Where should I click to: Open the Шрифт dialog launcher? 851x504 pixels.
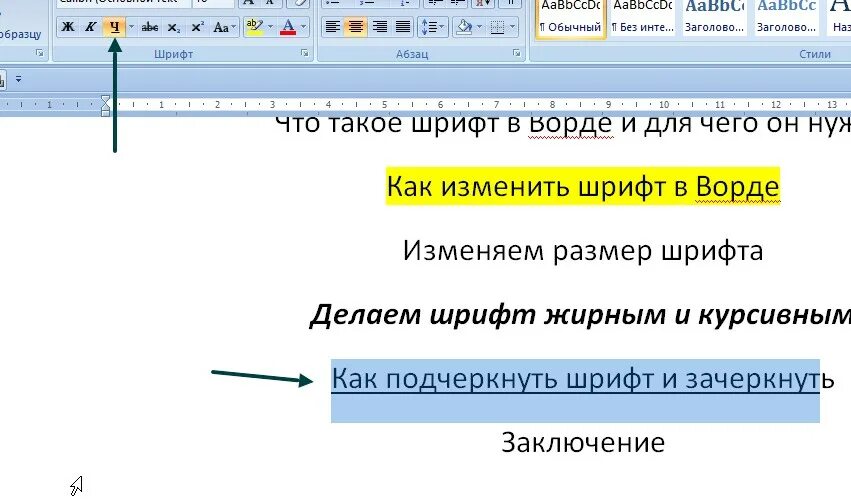click(x=304, y=53)
